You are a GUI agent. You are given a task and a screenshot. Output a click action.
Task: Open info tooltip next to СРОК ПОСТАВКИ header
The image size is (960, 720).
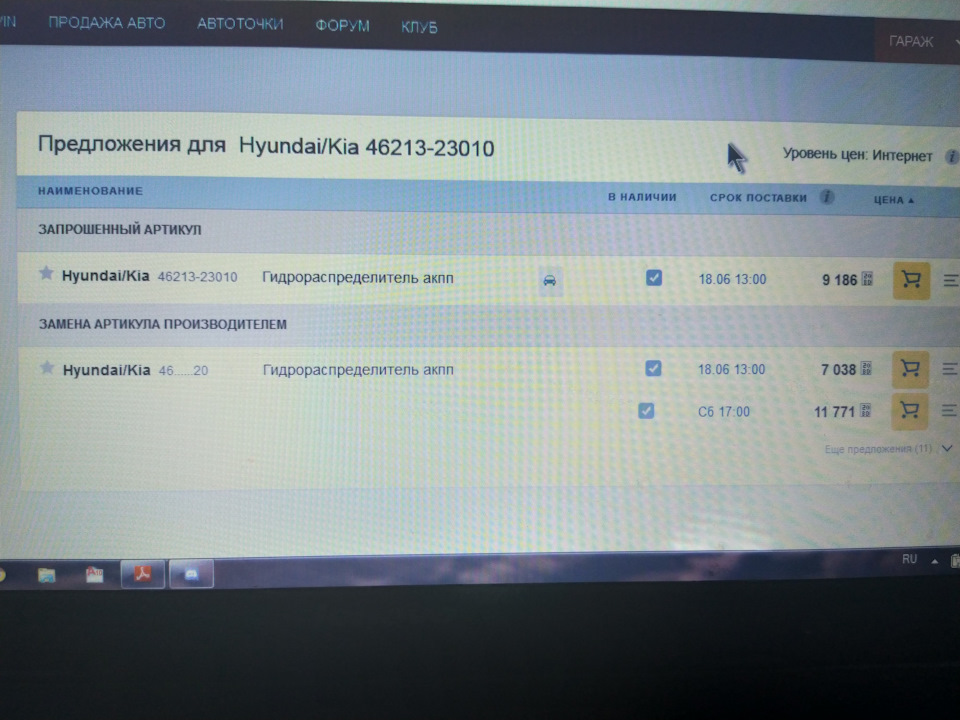[826, 198]
